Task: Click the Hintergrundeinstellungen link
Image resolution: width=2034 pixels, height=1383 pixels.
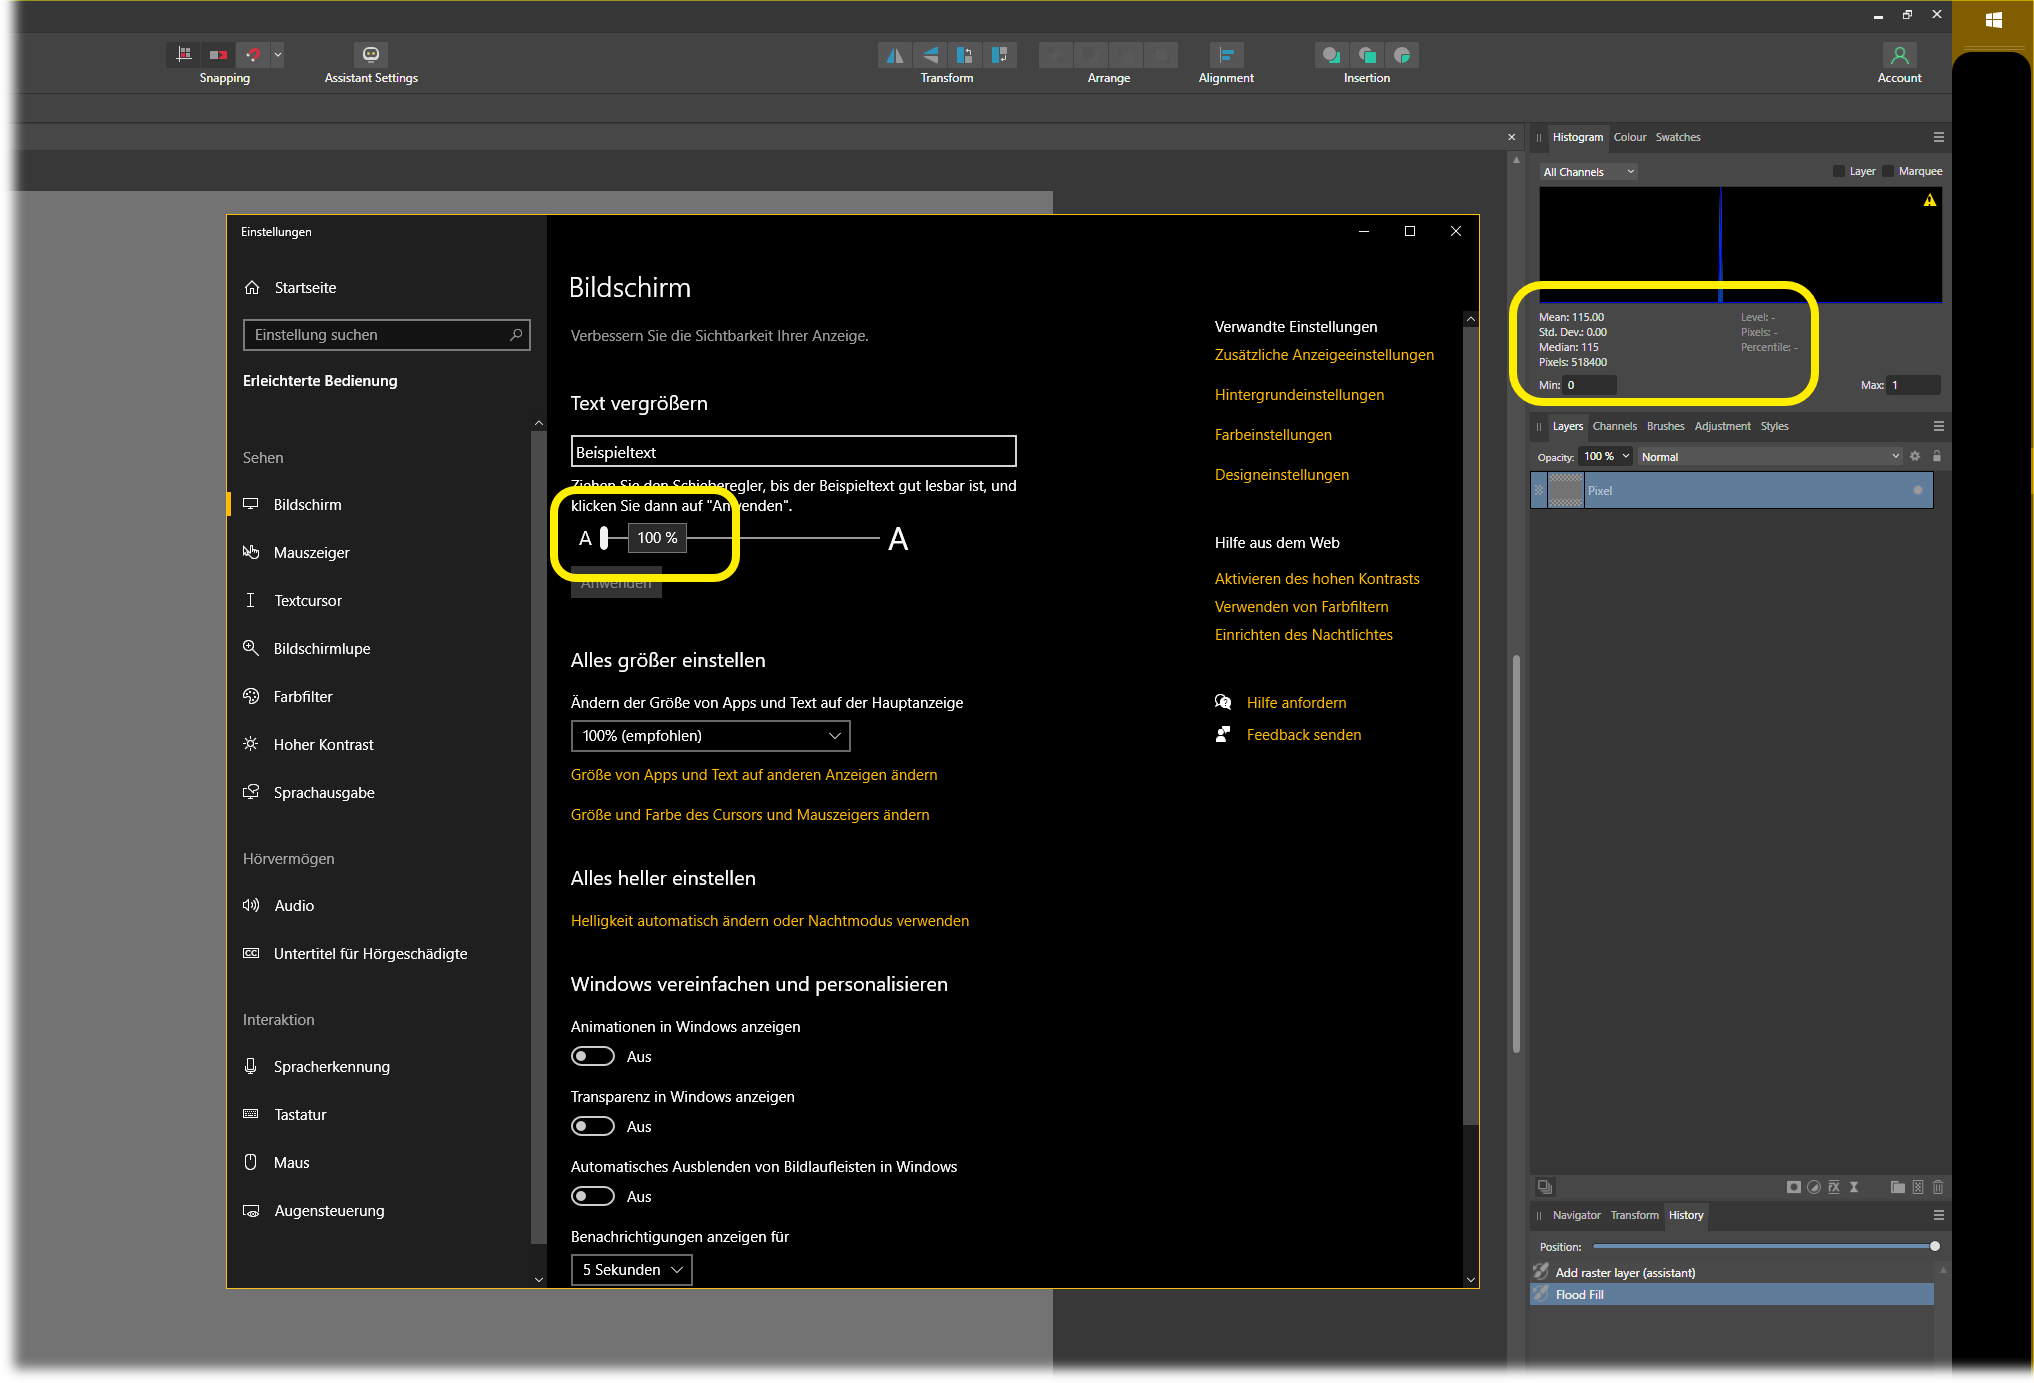Action: click(x=1299, y=395)
